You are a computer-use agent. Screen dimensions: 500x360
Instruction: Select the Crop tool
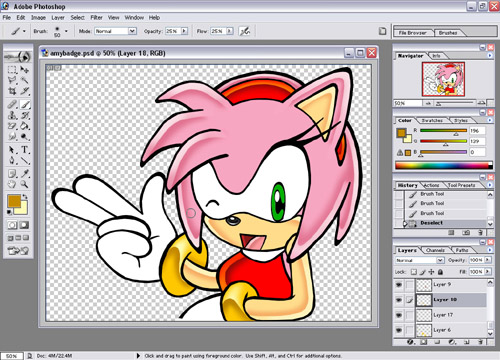coord(12,91)
